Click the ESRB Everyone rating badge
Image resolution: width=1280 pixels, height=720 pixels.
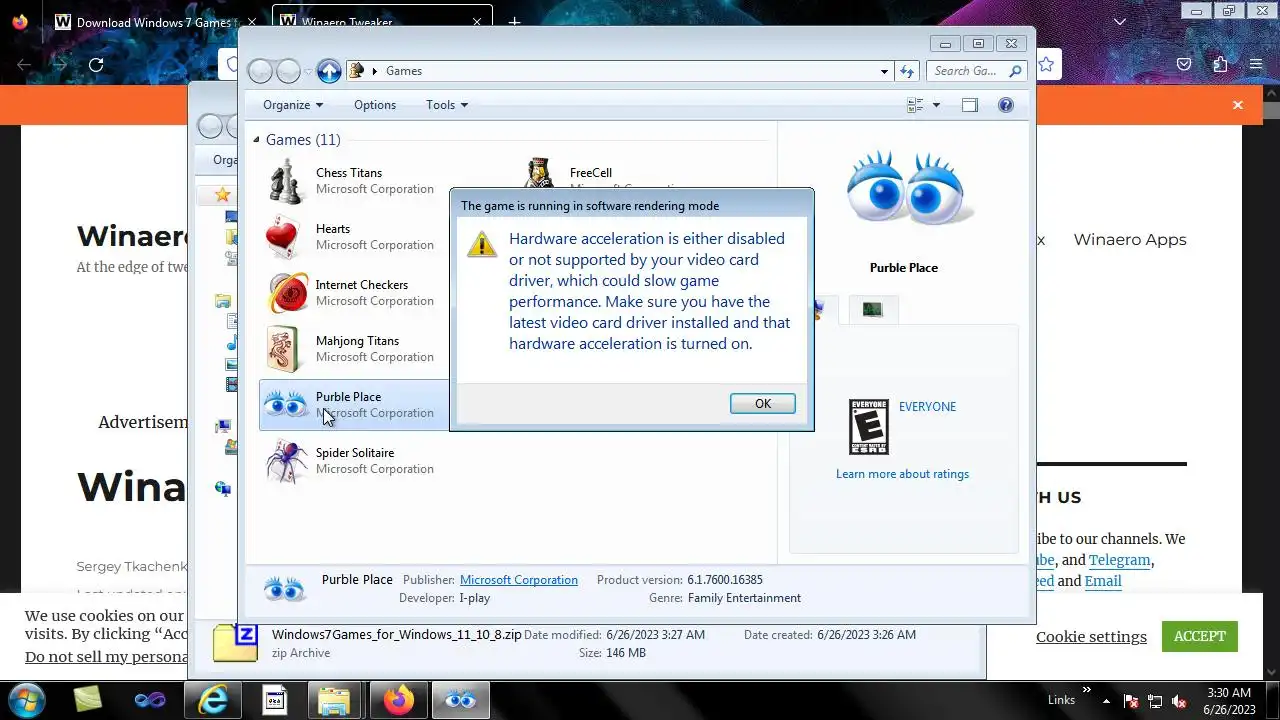[x=868, y=427]
